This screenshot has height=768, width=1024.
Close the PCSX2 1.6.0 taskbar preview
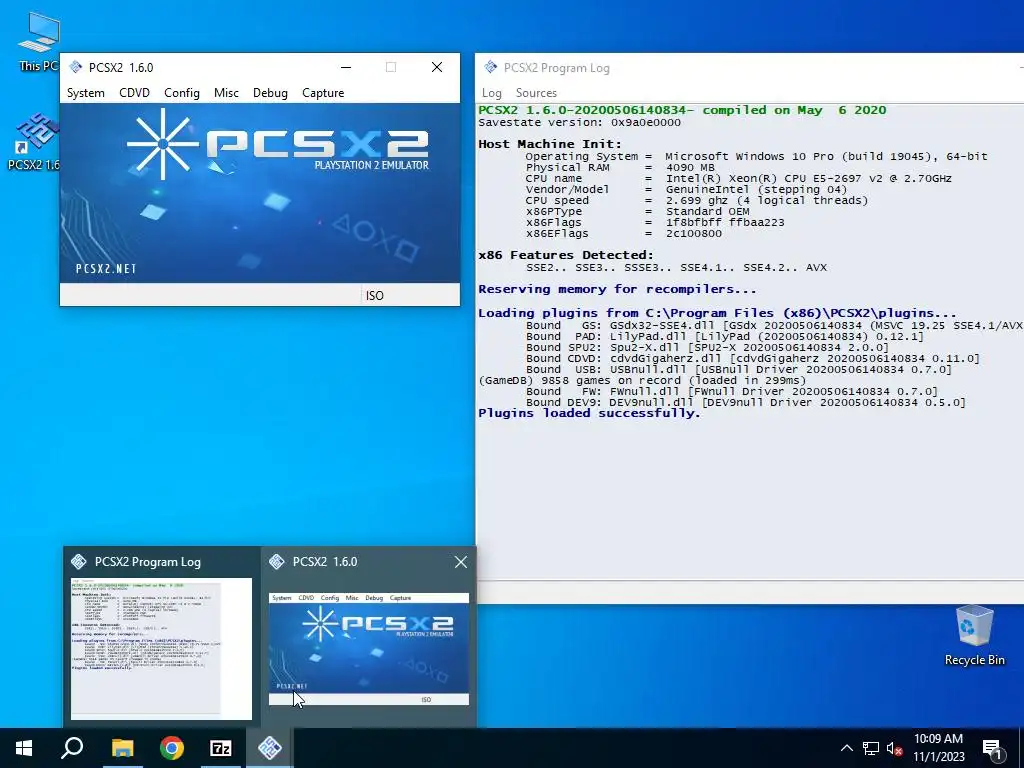[x=460, y=562]
